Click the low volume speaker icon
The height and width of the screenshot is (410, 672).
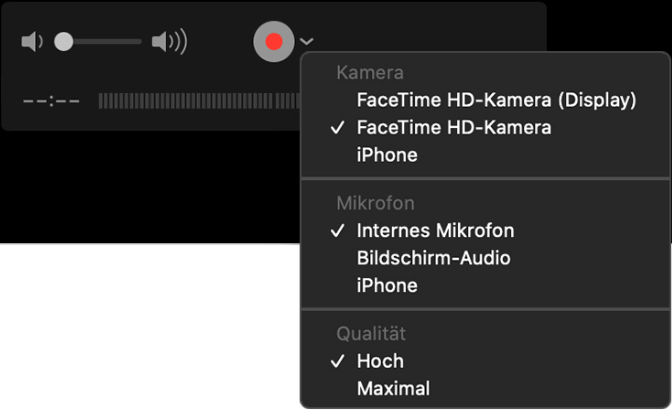pos(32,42)
